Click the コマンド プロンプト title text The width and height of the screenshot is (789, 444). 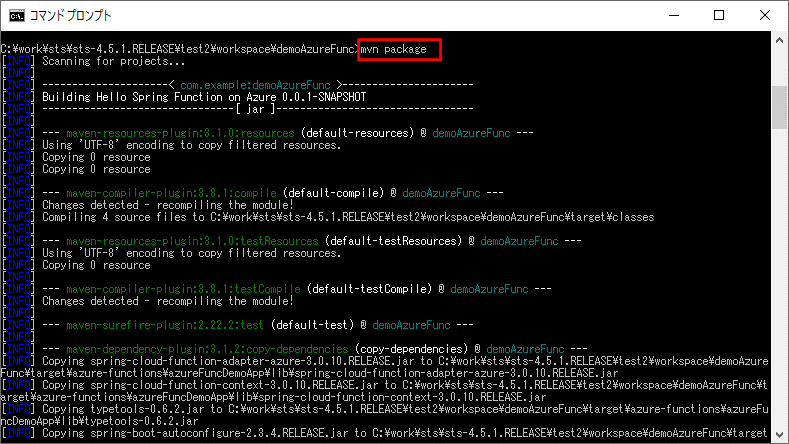pos(72,16)
